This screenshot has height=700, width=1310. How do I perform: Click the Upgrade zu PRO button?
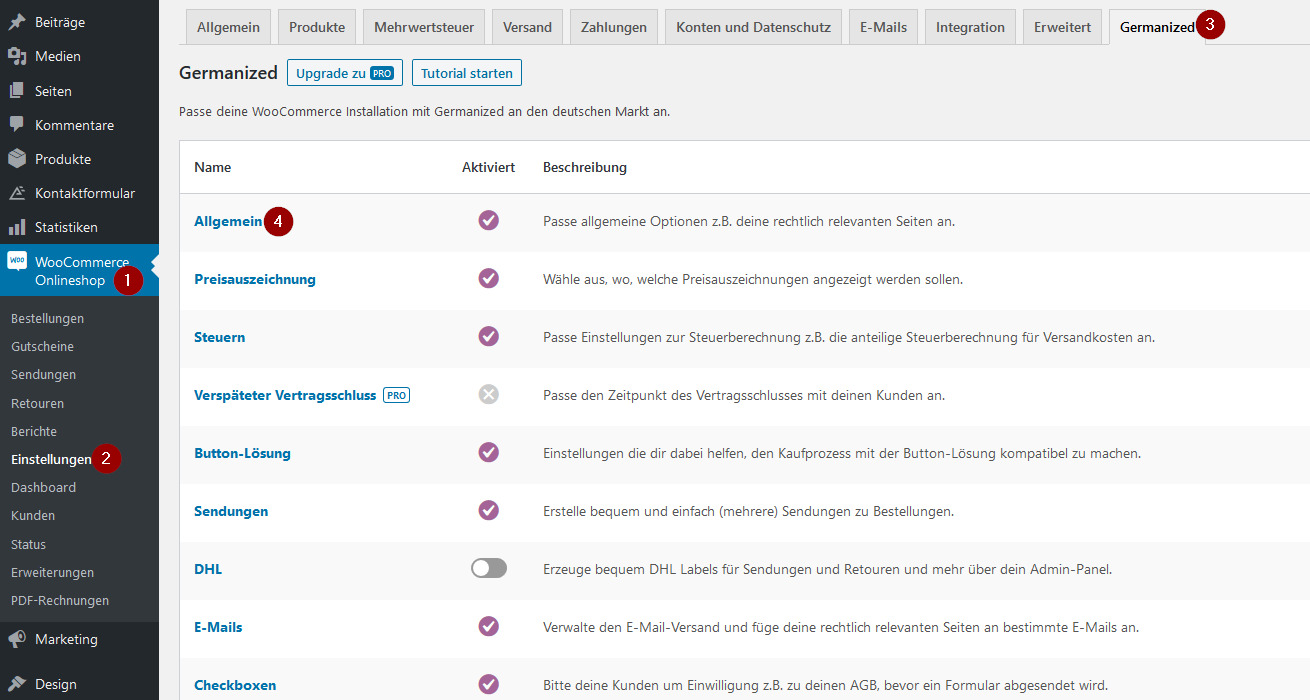[345, 73]
